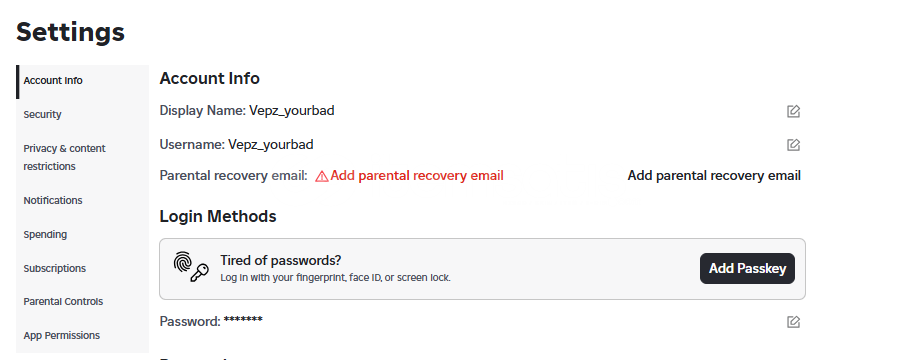Edit the Password using pencil icon
This screenshot has height=360, width=910.
[793, 322]
